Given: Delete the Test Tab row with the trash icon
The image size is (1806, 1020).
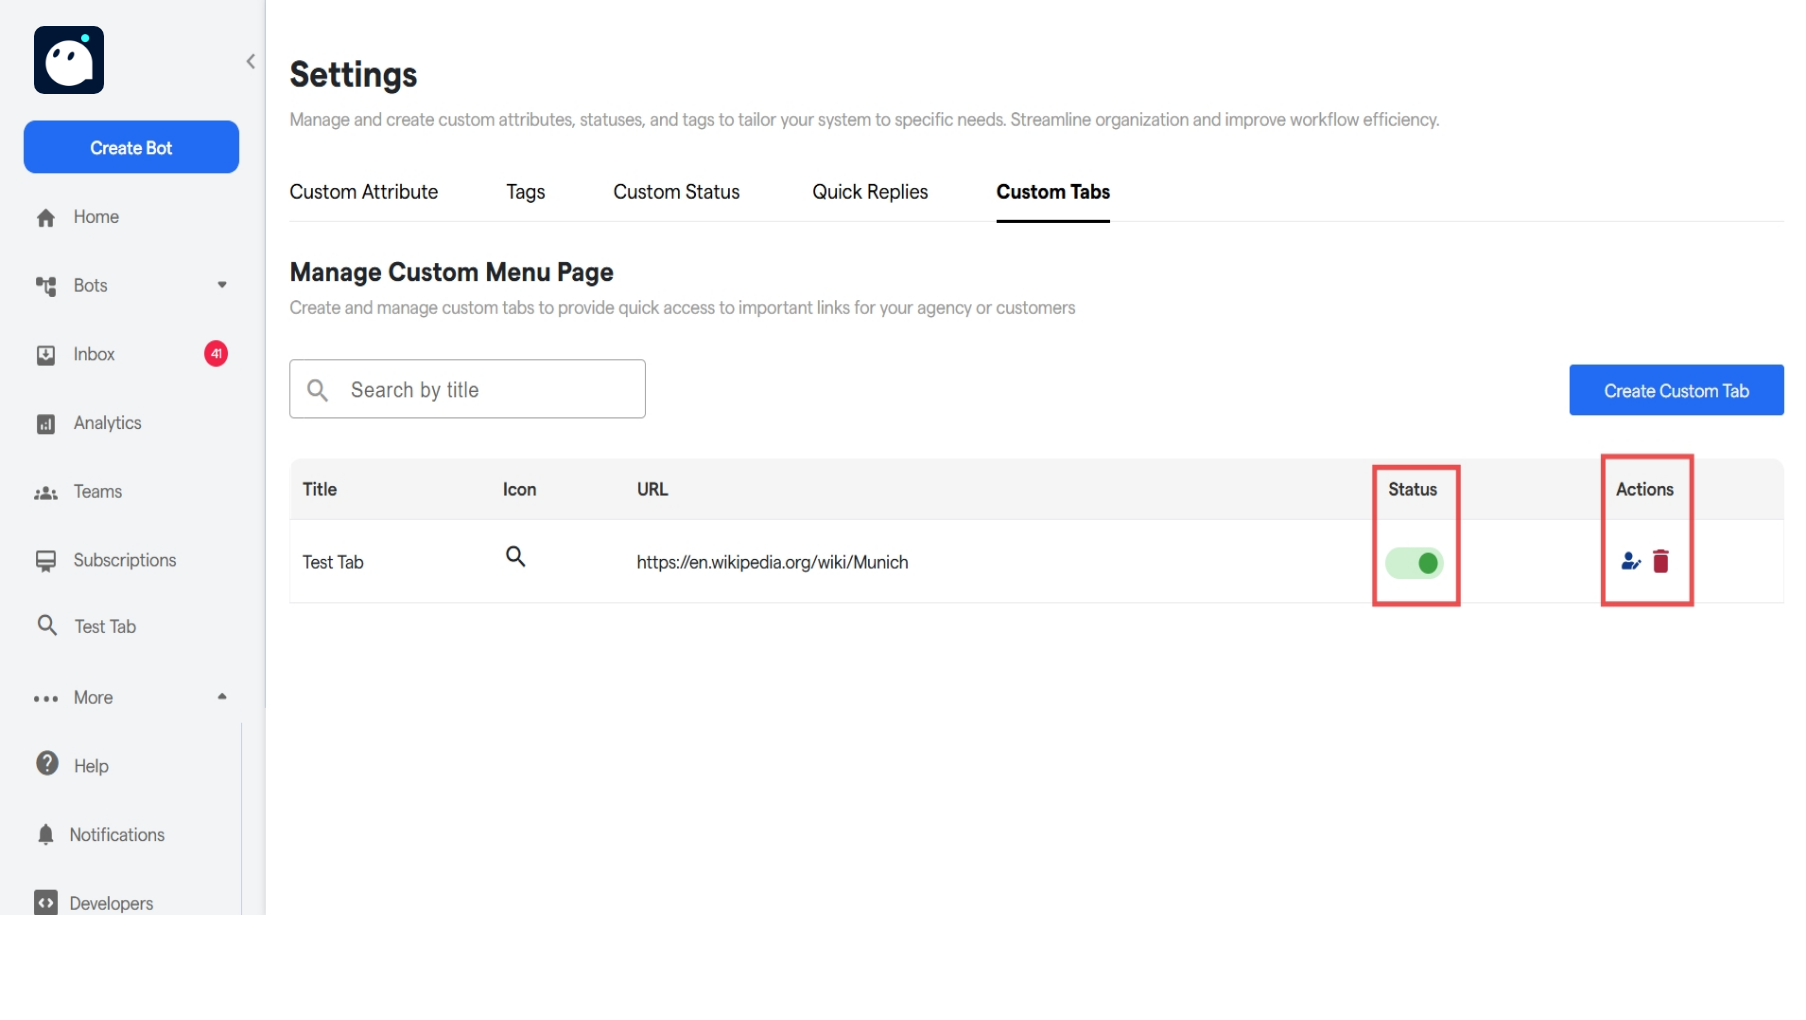Looking at the screenshot, I should point(1661,561).
